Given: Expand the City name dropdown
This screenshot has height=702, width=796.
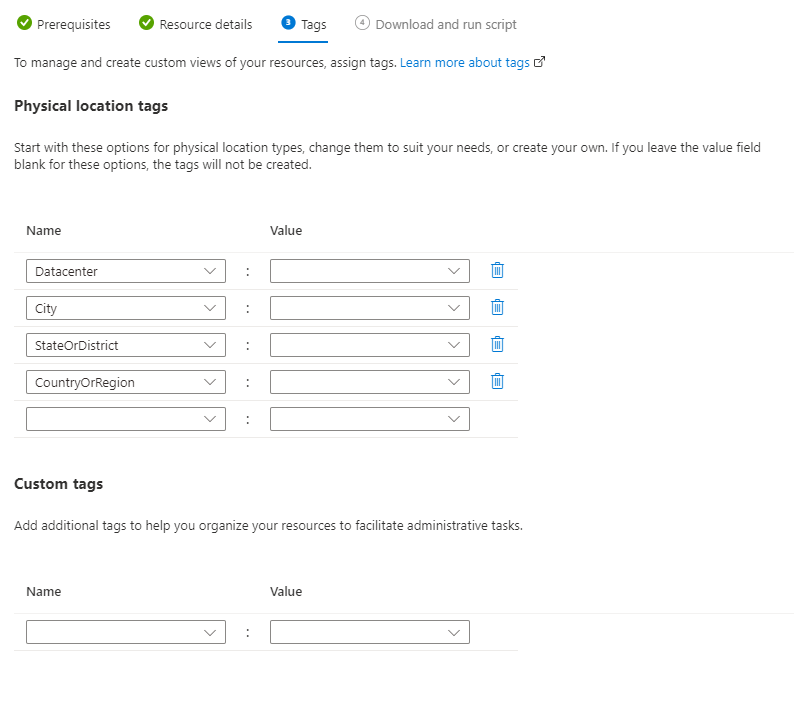Looking at the screenshot, I should (209, 308).
